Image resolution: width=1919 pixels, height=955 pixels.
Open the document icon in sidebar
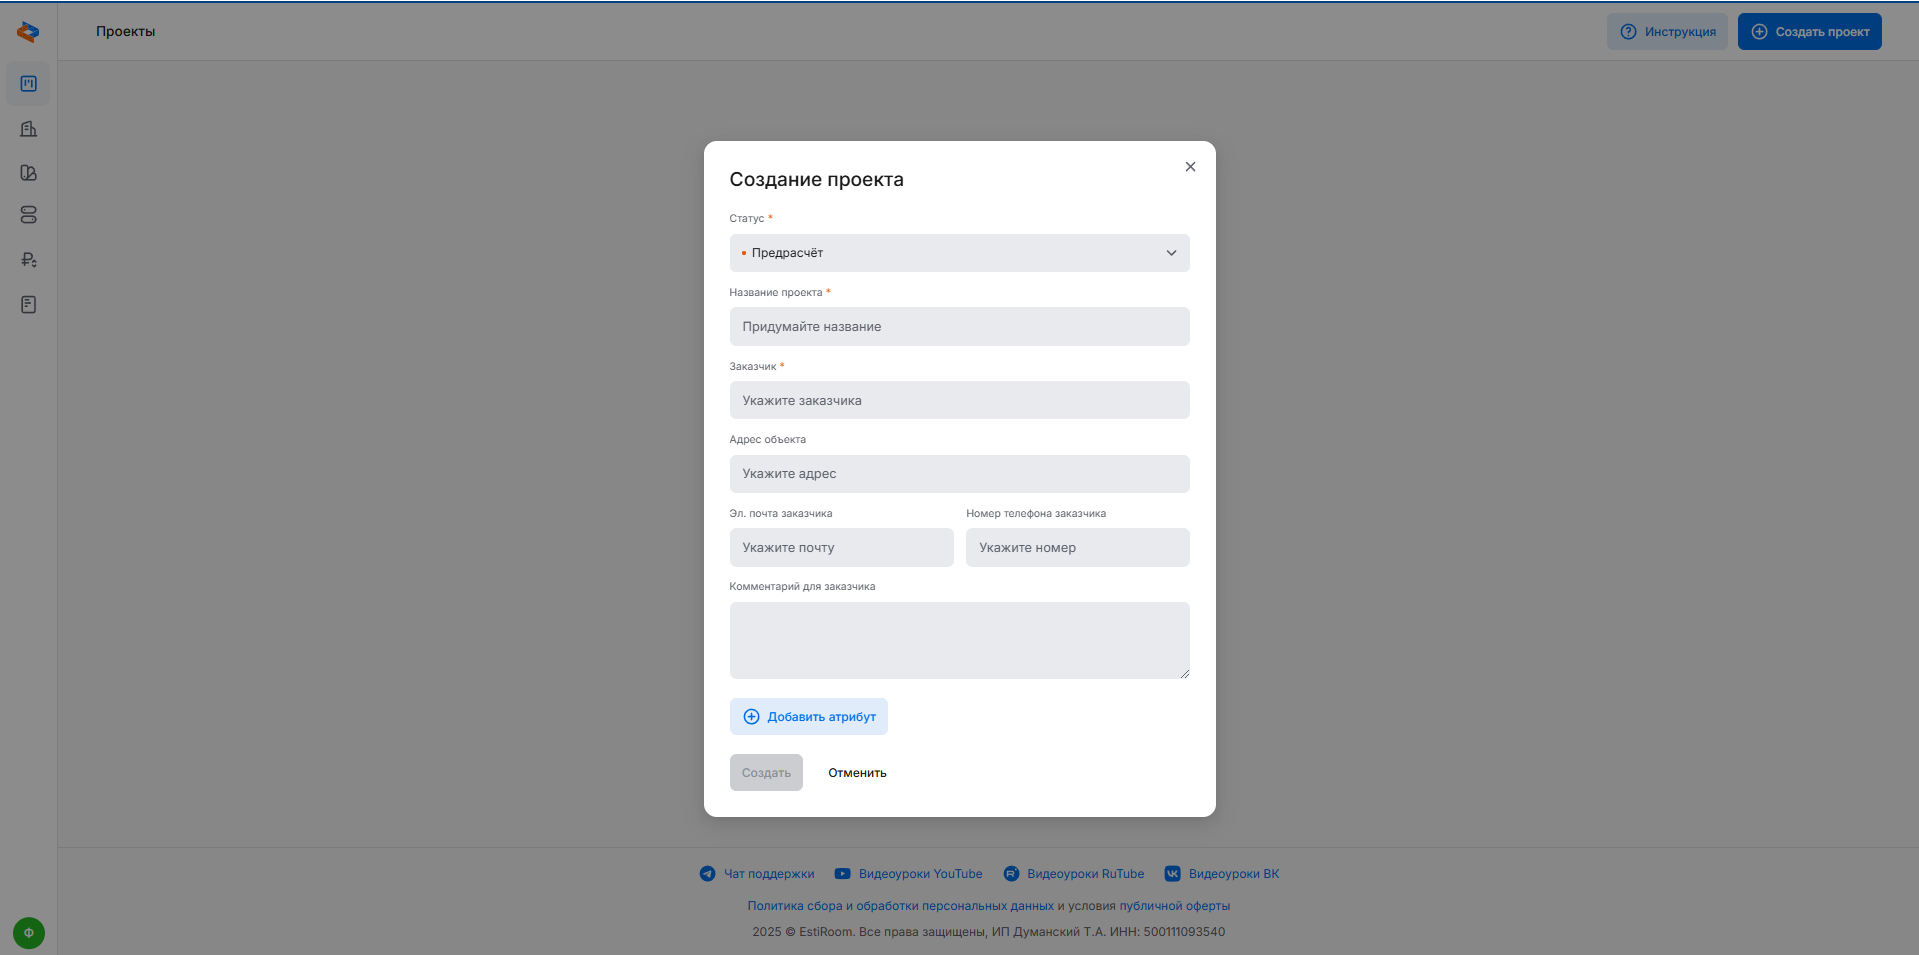(28, 305)
